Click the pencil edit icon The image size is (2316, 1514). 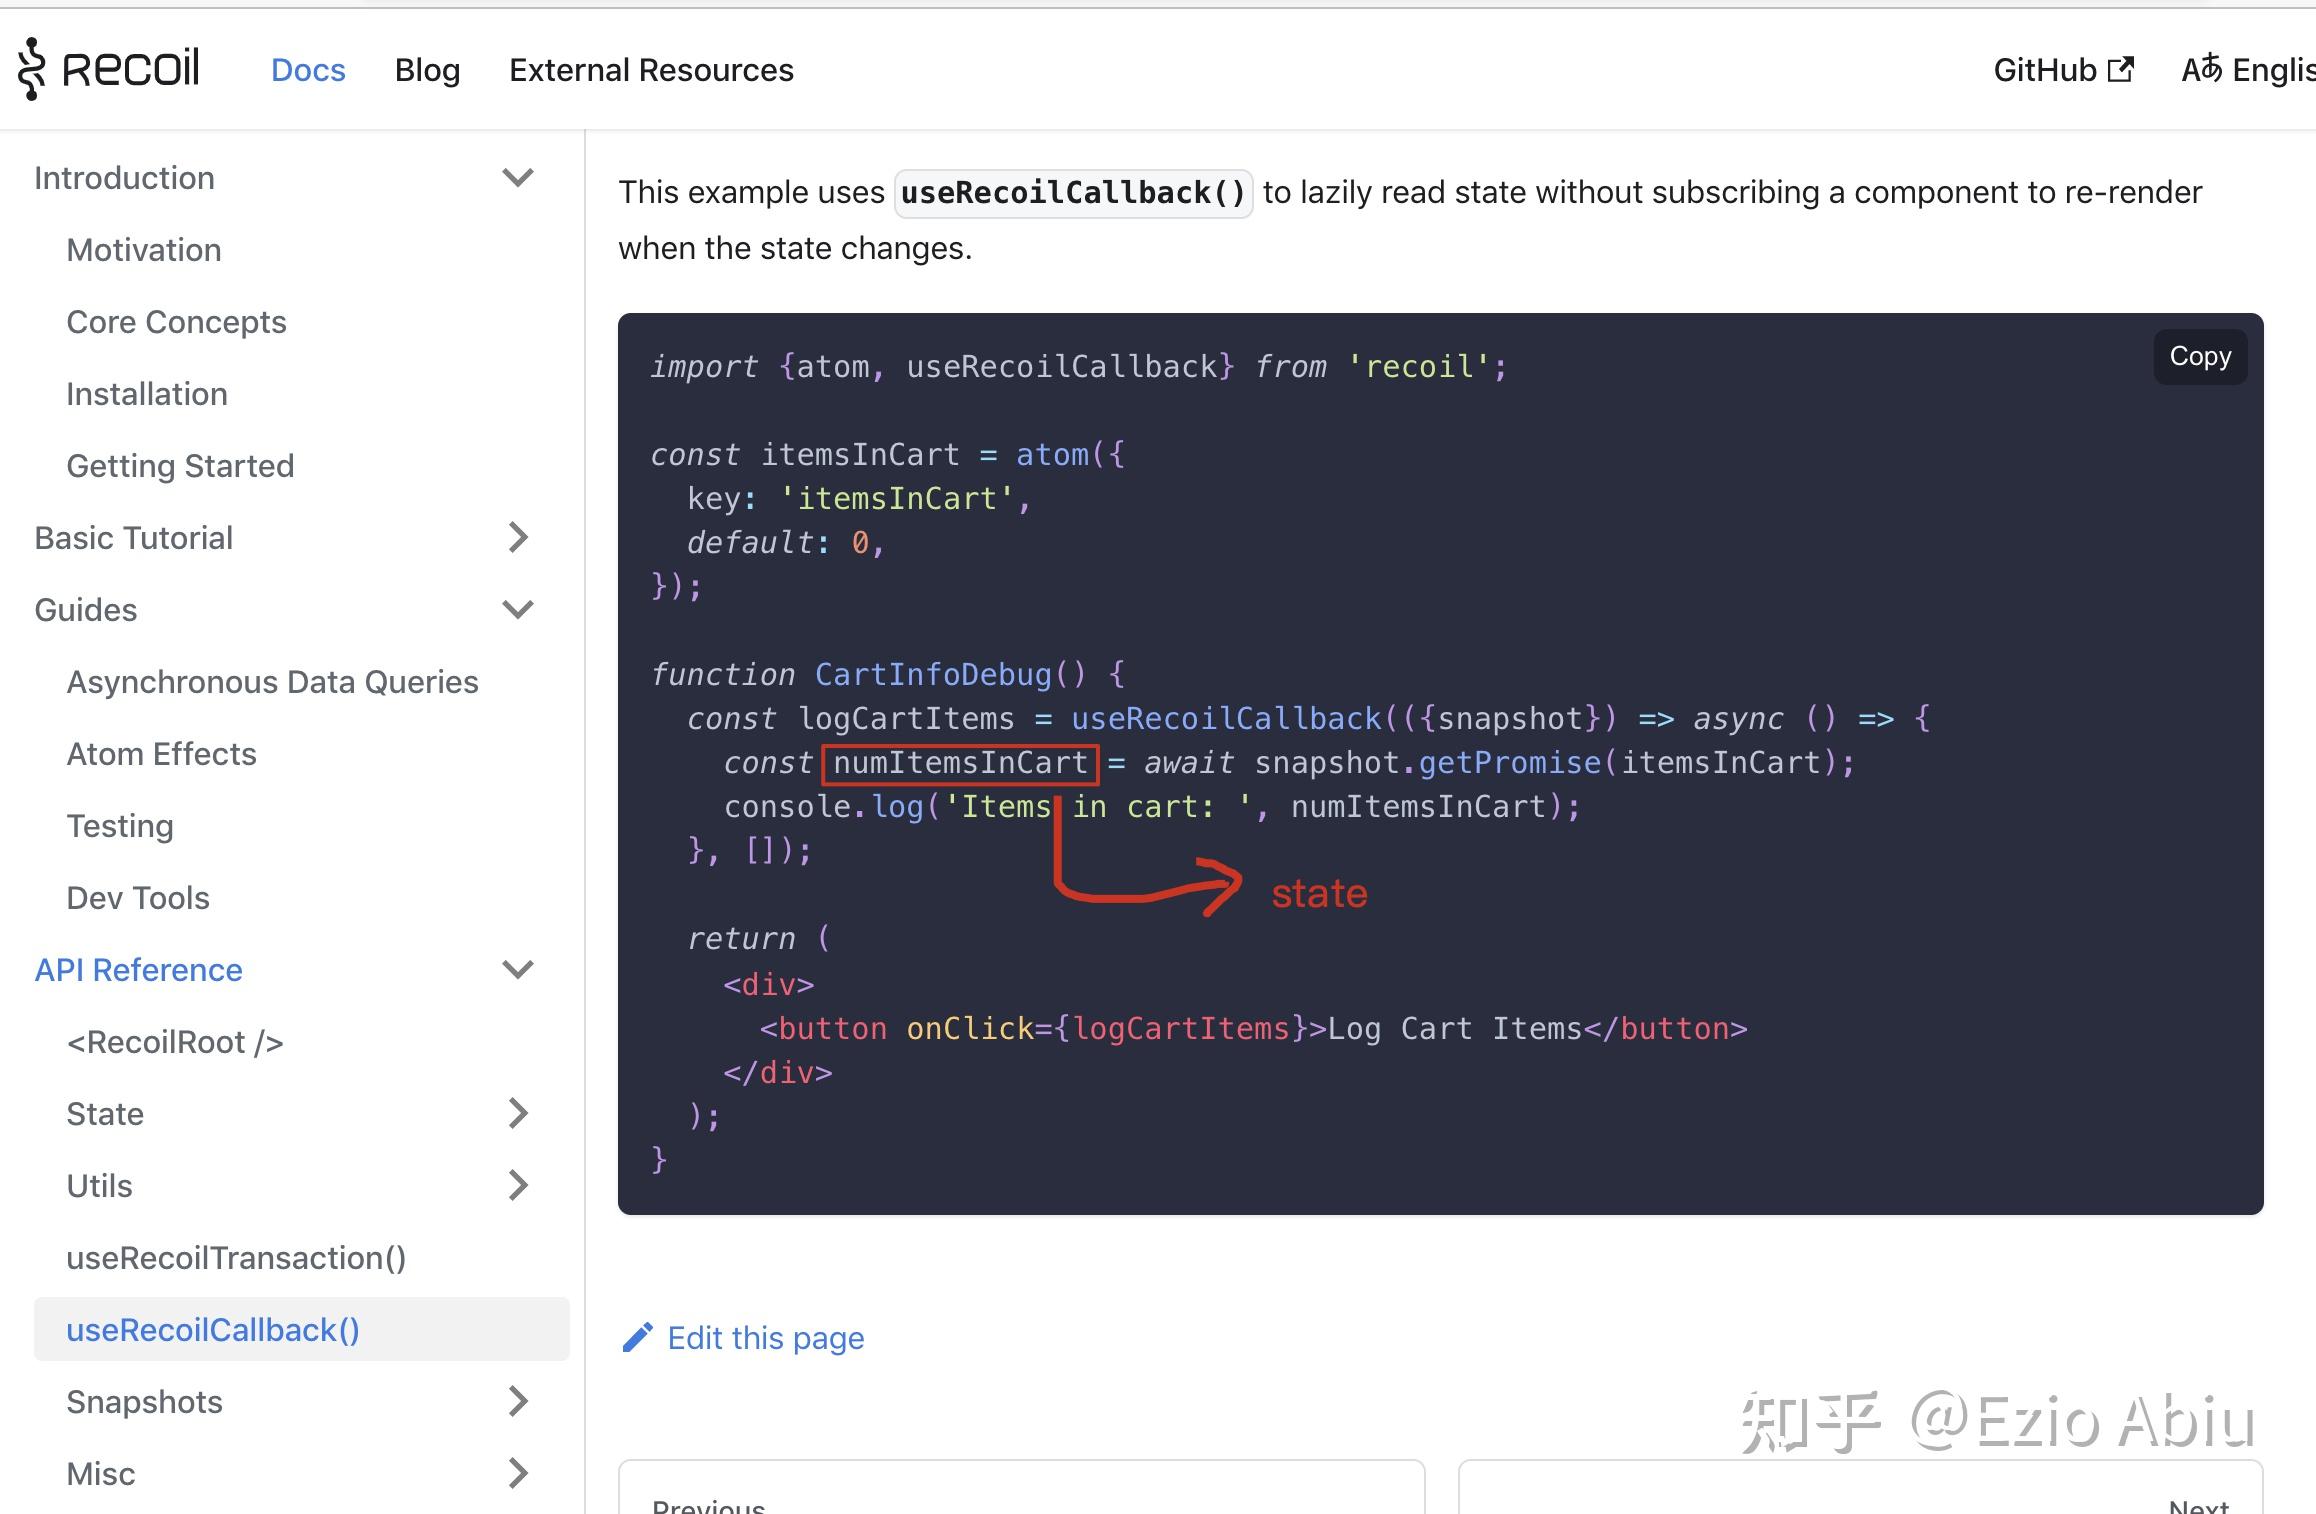pos(637,1338)
